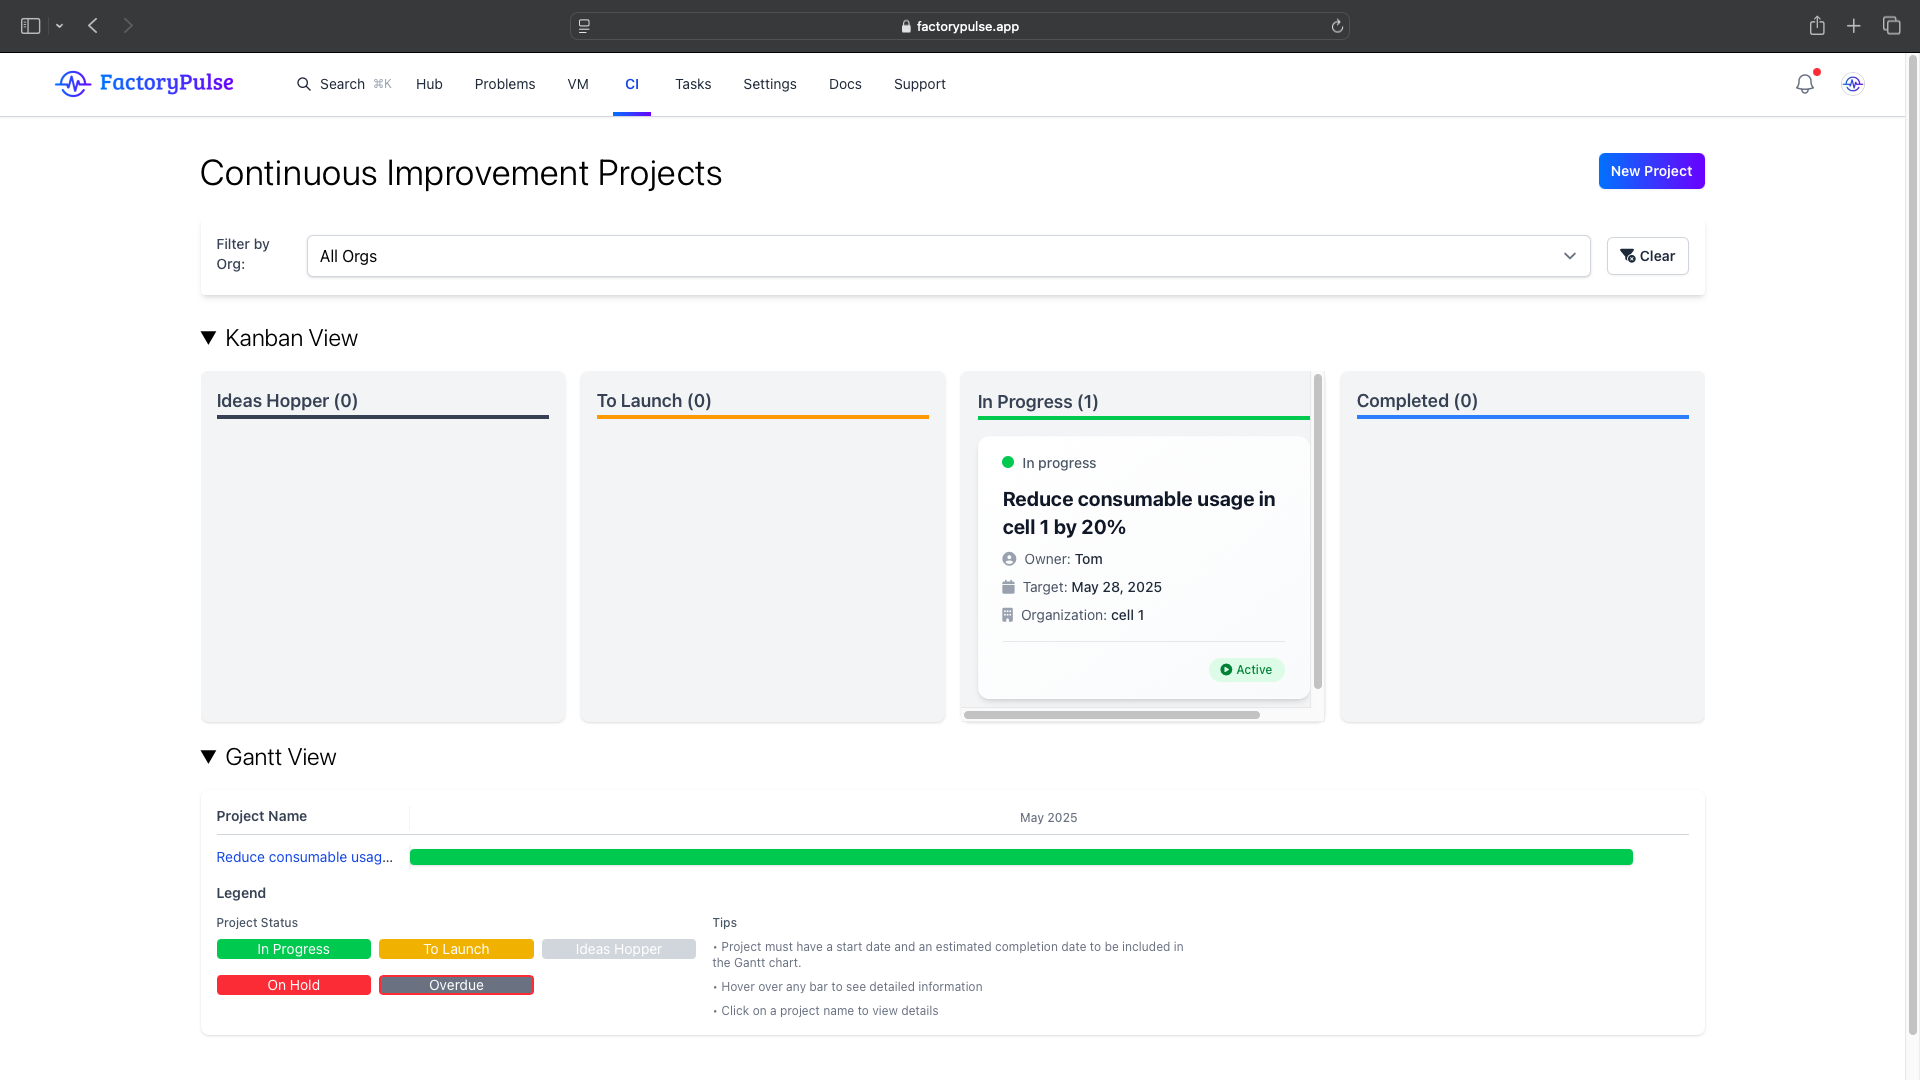Open the All Orgs filter dropdown
The image size is (1920, 1080).
(x=948, y=256)
